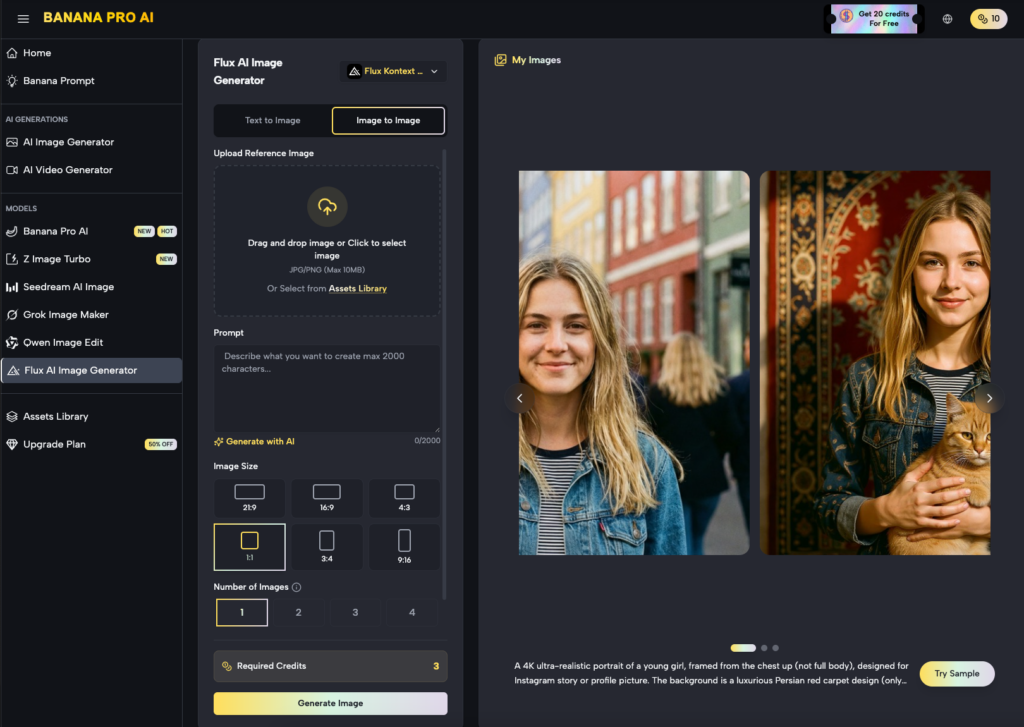Open Seedream AI Image model in sidebar
Image resolution: width=1024 pixels, height=727 pixels.
tap(68, 287)
